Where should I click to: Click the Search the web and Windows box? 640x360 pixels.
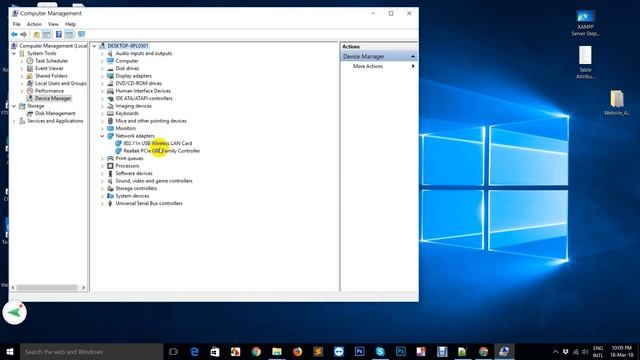[91, 351]
